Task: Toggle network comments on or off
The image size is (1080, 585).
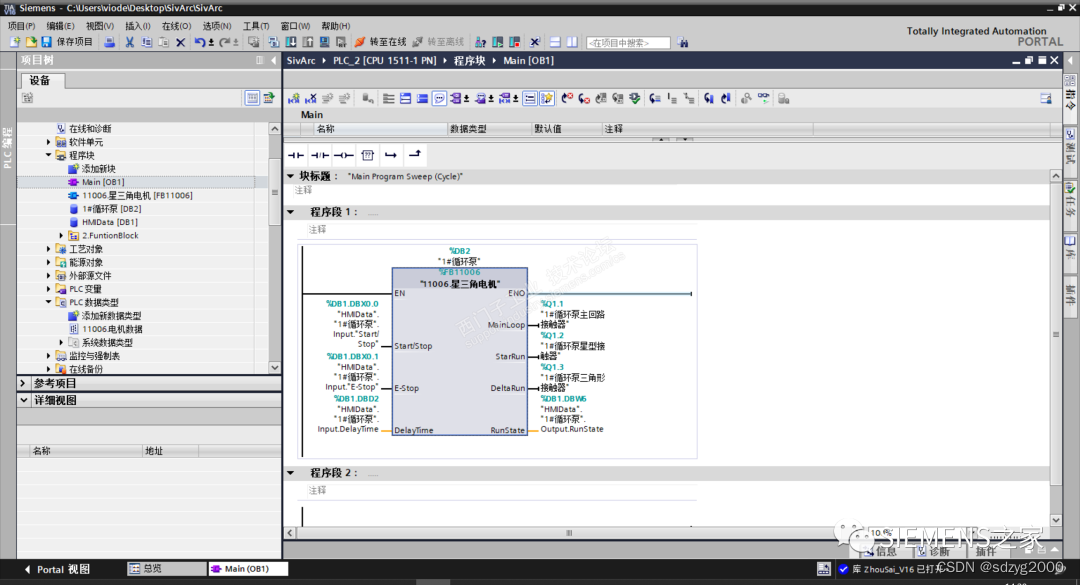Action: click(x=530, y=99)
